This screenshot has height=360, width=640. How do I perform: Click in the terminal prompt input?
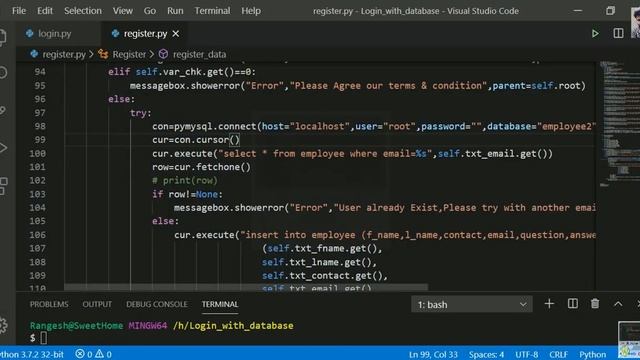pos(44,338)
